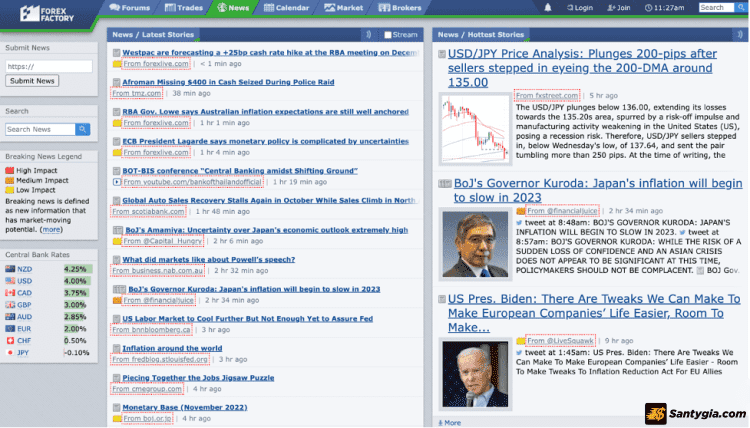Click the 11:27am clock display

point(664,8)
